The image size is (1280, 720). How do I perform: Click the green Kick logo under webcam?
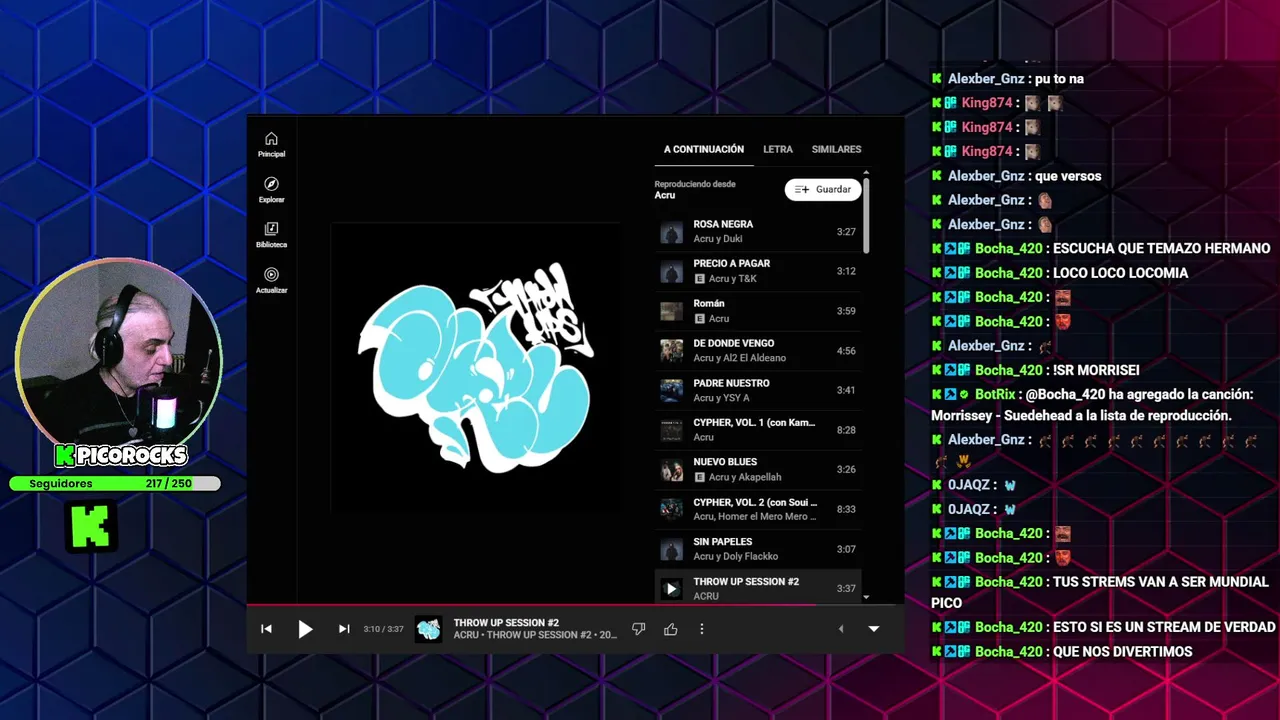coord(91,527)
